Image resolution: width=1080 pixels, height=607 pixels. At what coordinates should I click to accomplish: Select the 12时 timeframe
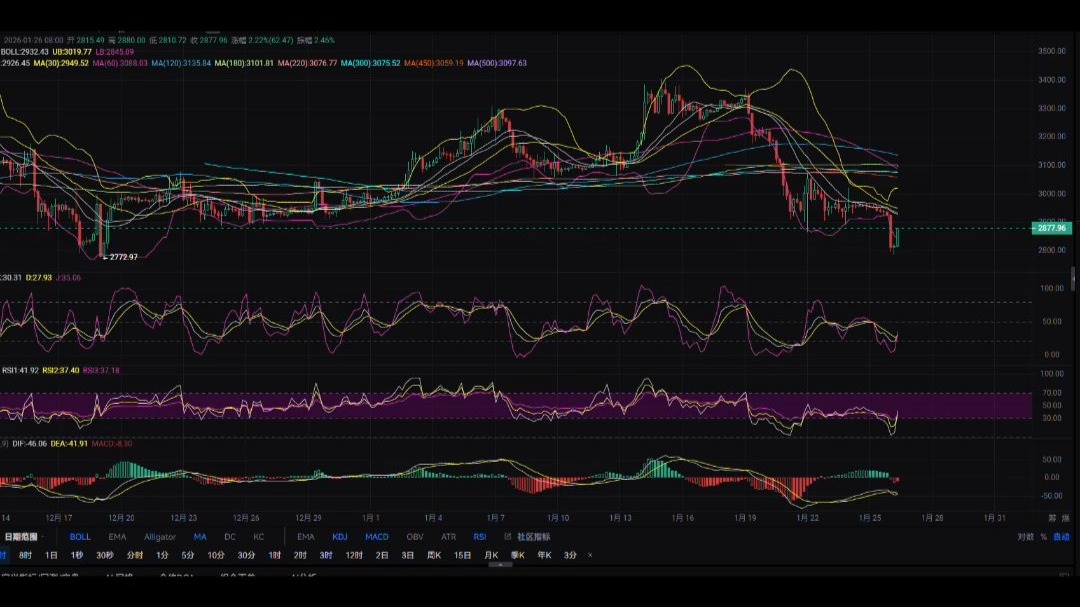[354, 555]
